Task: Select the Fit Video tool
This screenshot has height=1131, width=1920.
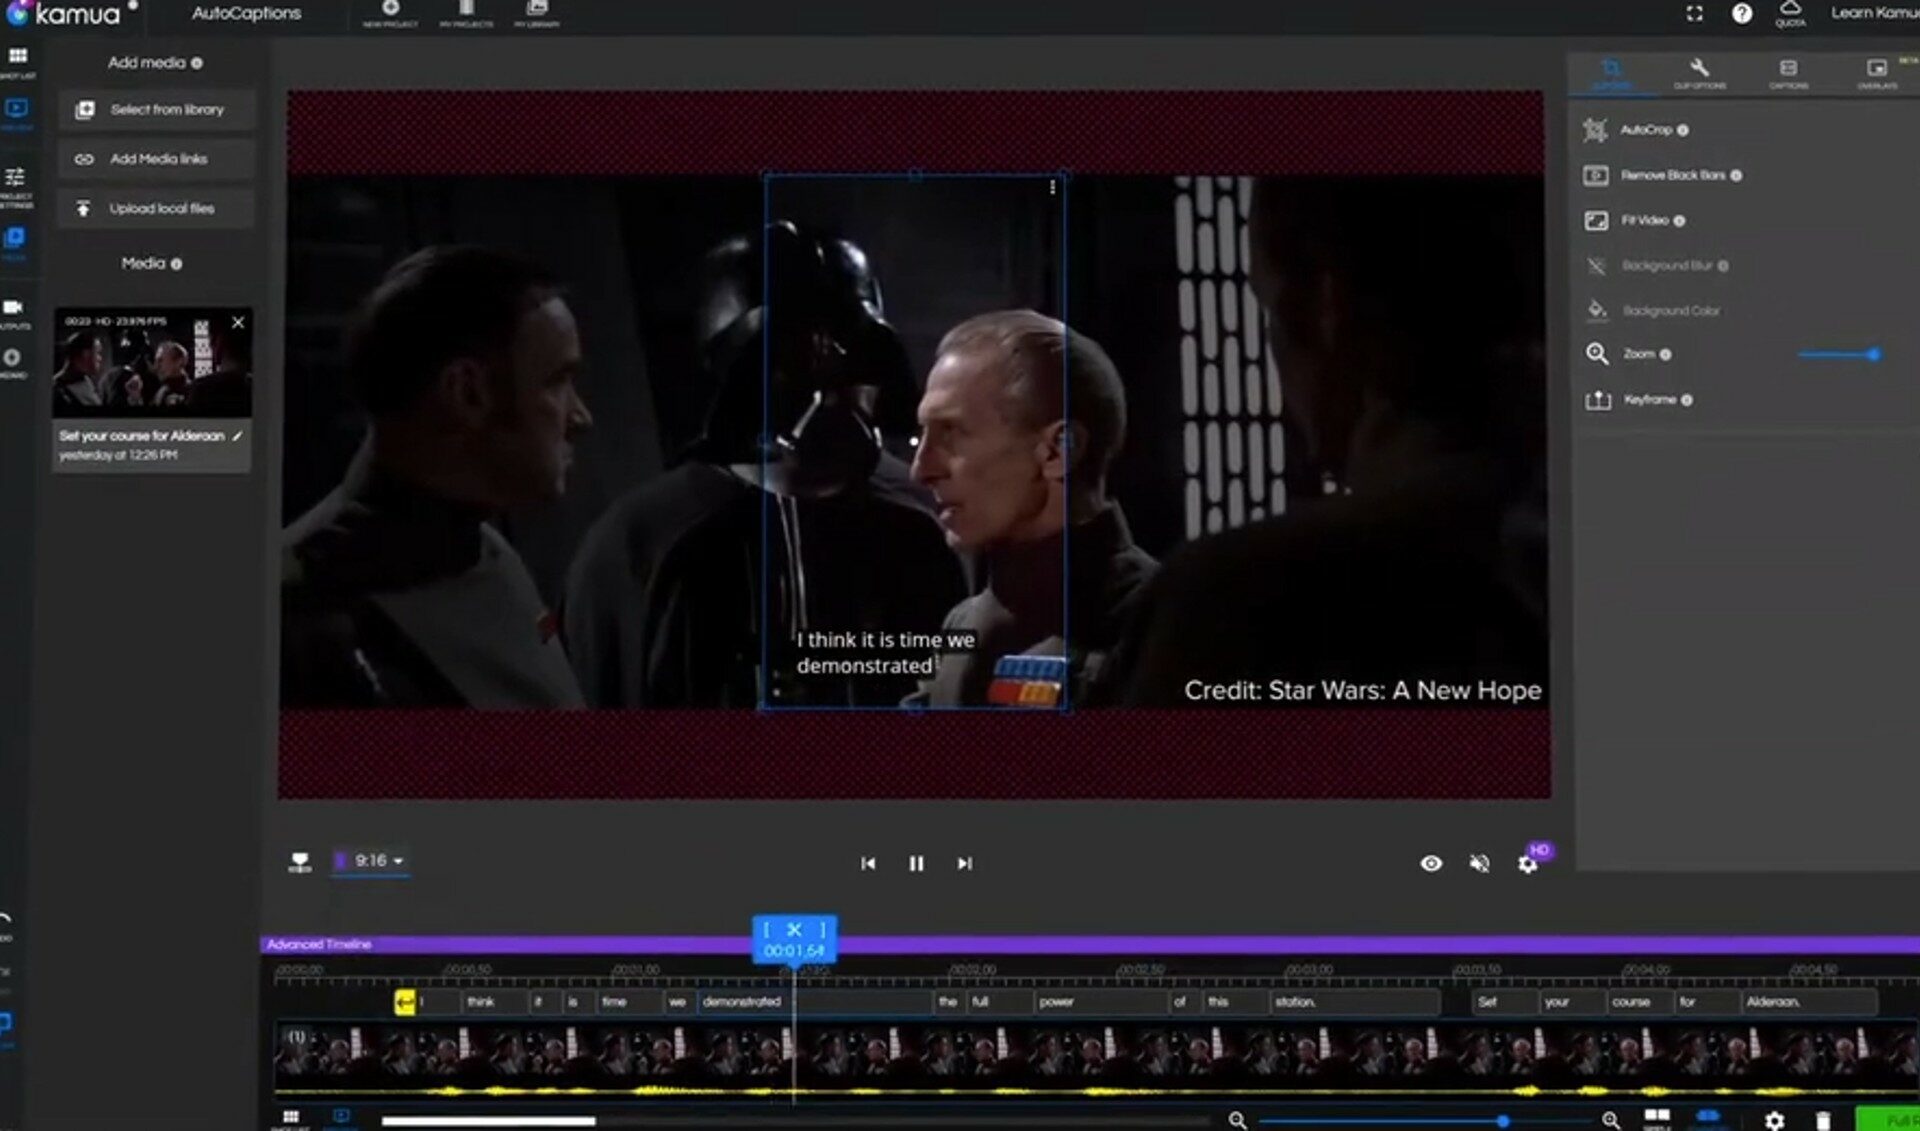Action: tap(1646, 220)
